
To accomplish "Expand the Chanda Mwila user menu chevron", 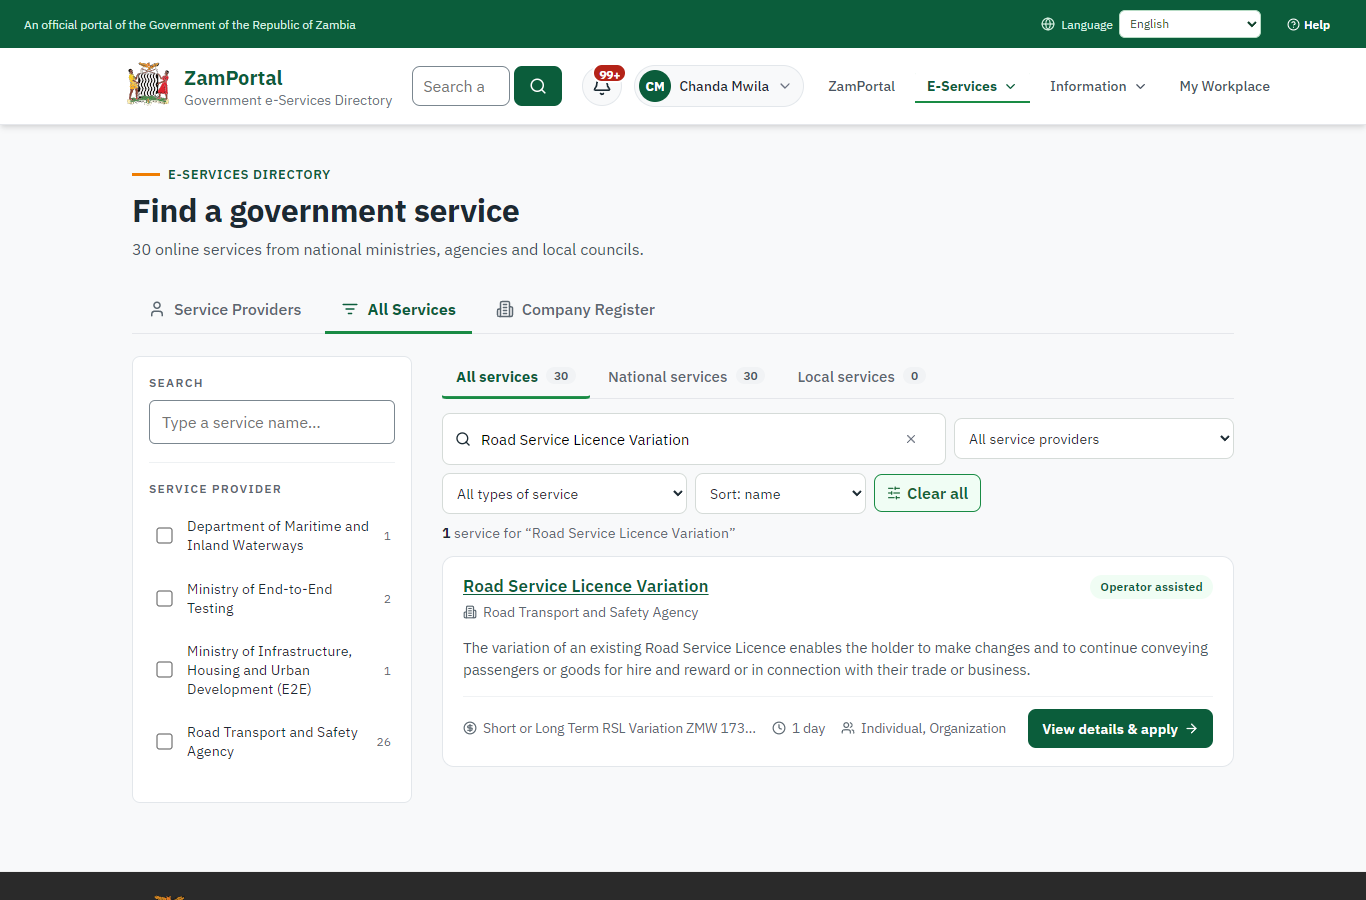I will tap(785, 86).
